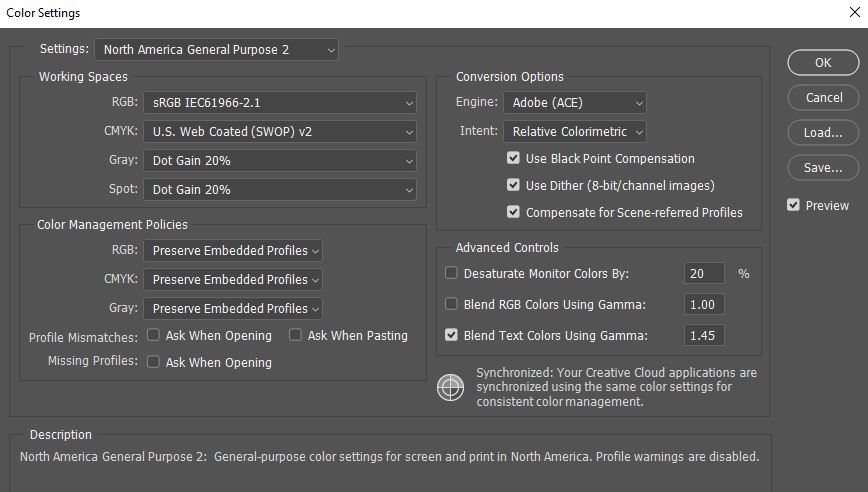Viewport: 868px width, 492px height.
Task: Open the Settings preset dropdown
Action: (x=216, y=49)
